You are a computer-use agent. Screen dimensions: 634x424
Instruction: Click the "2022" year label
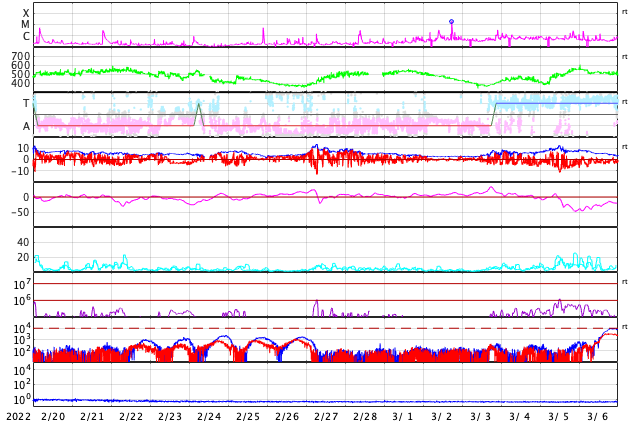click(x=19, y=417)
